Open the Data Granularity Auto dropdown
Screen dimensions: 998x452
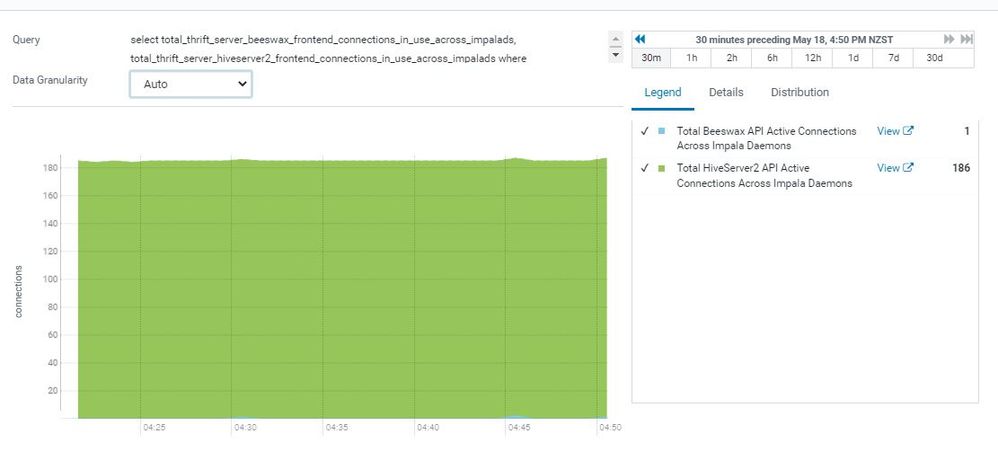(190, 85)
